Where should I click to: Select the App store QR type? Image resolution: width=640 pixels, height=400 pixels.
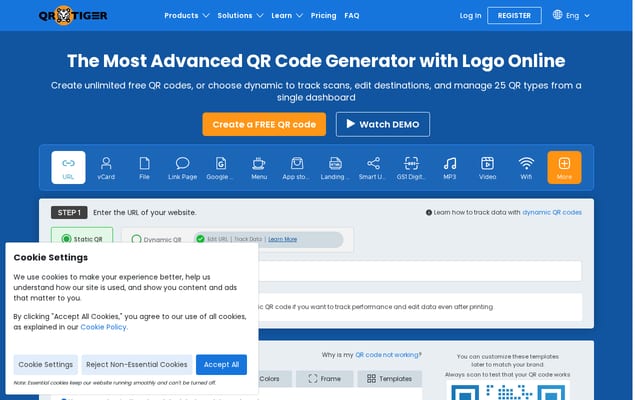pyautogui.click(x=297, y=167)
